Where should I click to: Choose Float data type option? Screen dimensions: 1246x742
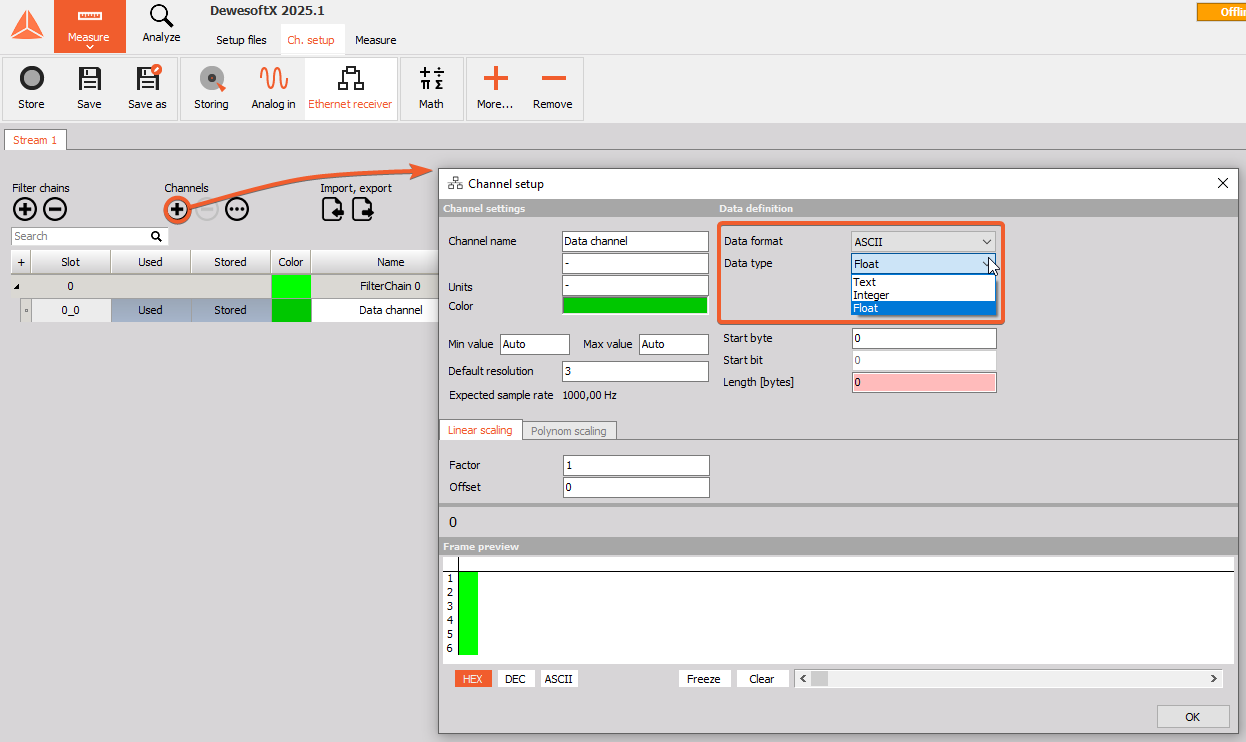coord(923,308)
